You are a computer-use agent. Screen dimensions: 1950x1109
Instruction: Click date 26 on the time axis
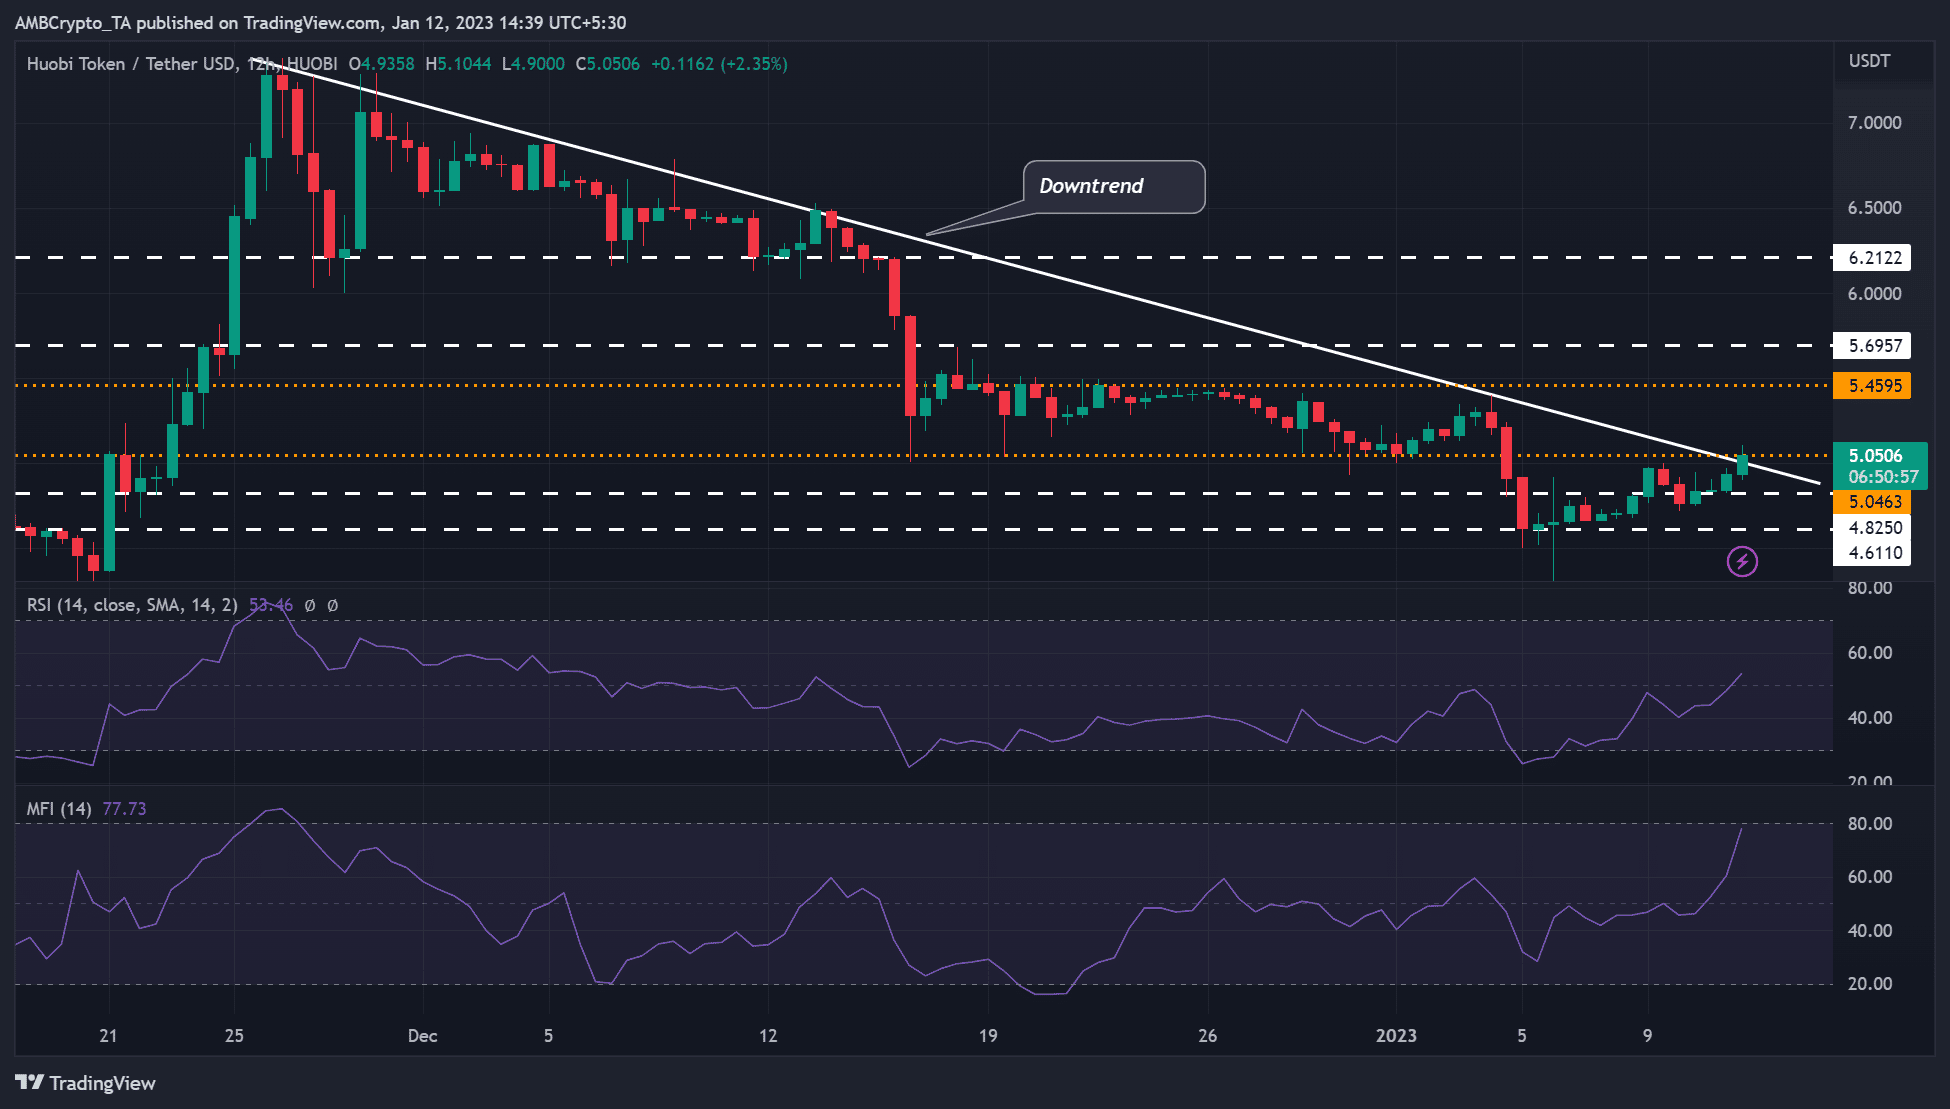point(1208,1036)
